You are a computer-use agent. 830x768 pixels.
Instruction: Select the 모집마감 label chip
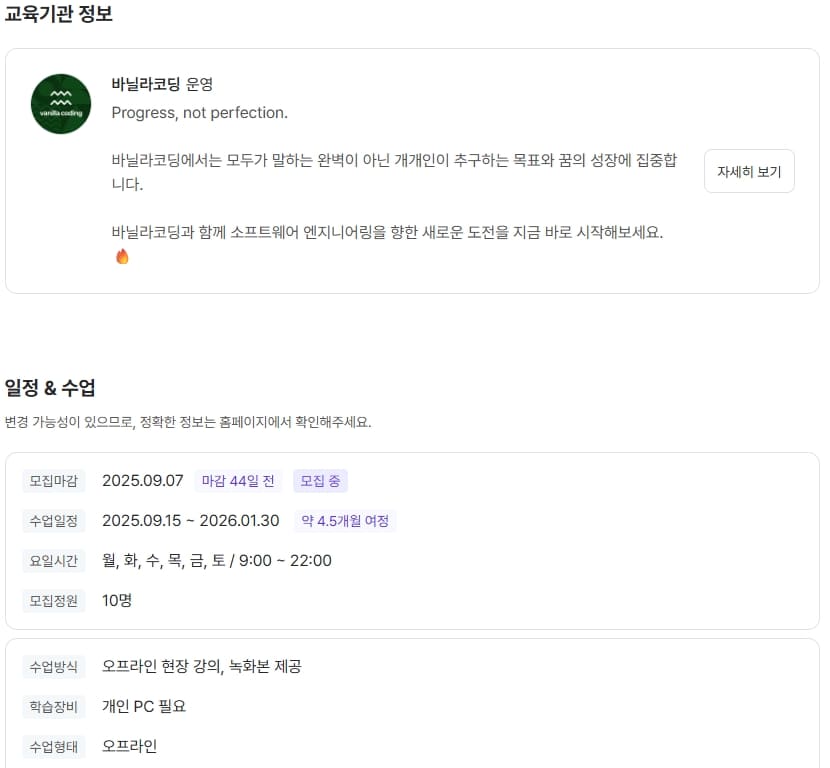[x=53, y=481]
